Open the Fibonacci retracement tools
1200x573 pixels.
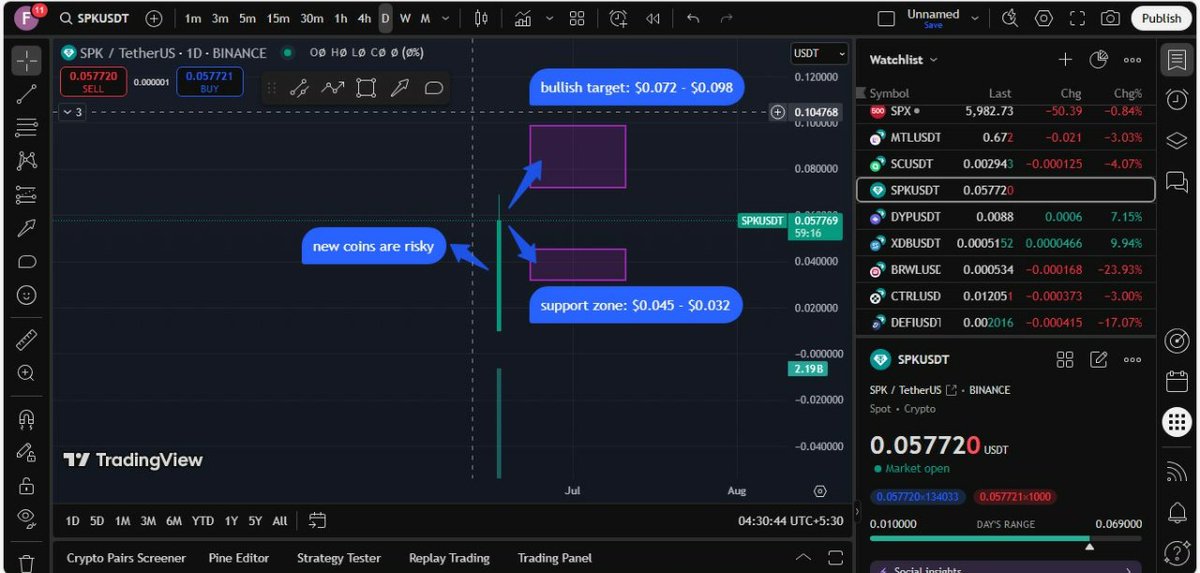(x=27, y=127)
